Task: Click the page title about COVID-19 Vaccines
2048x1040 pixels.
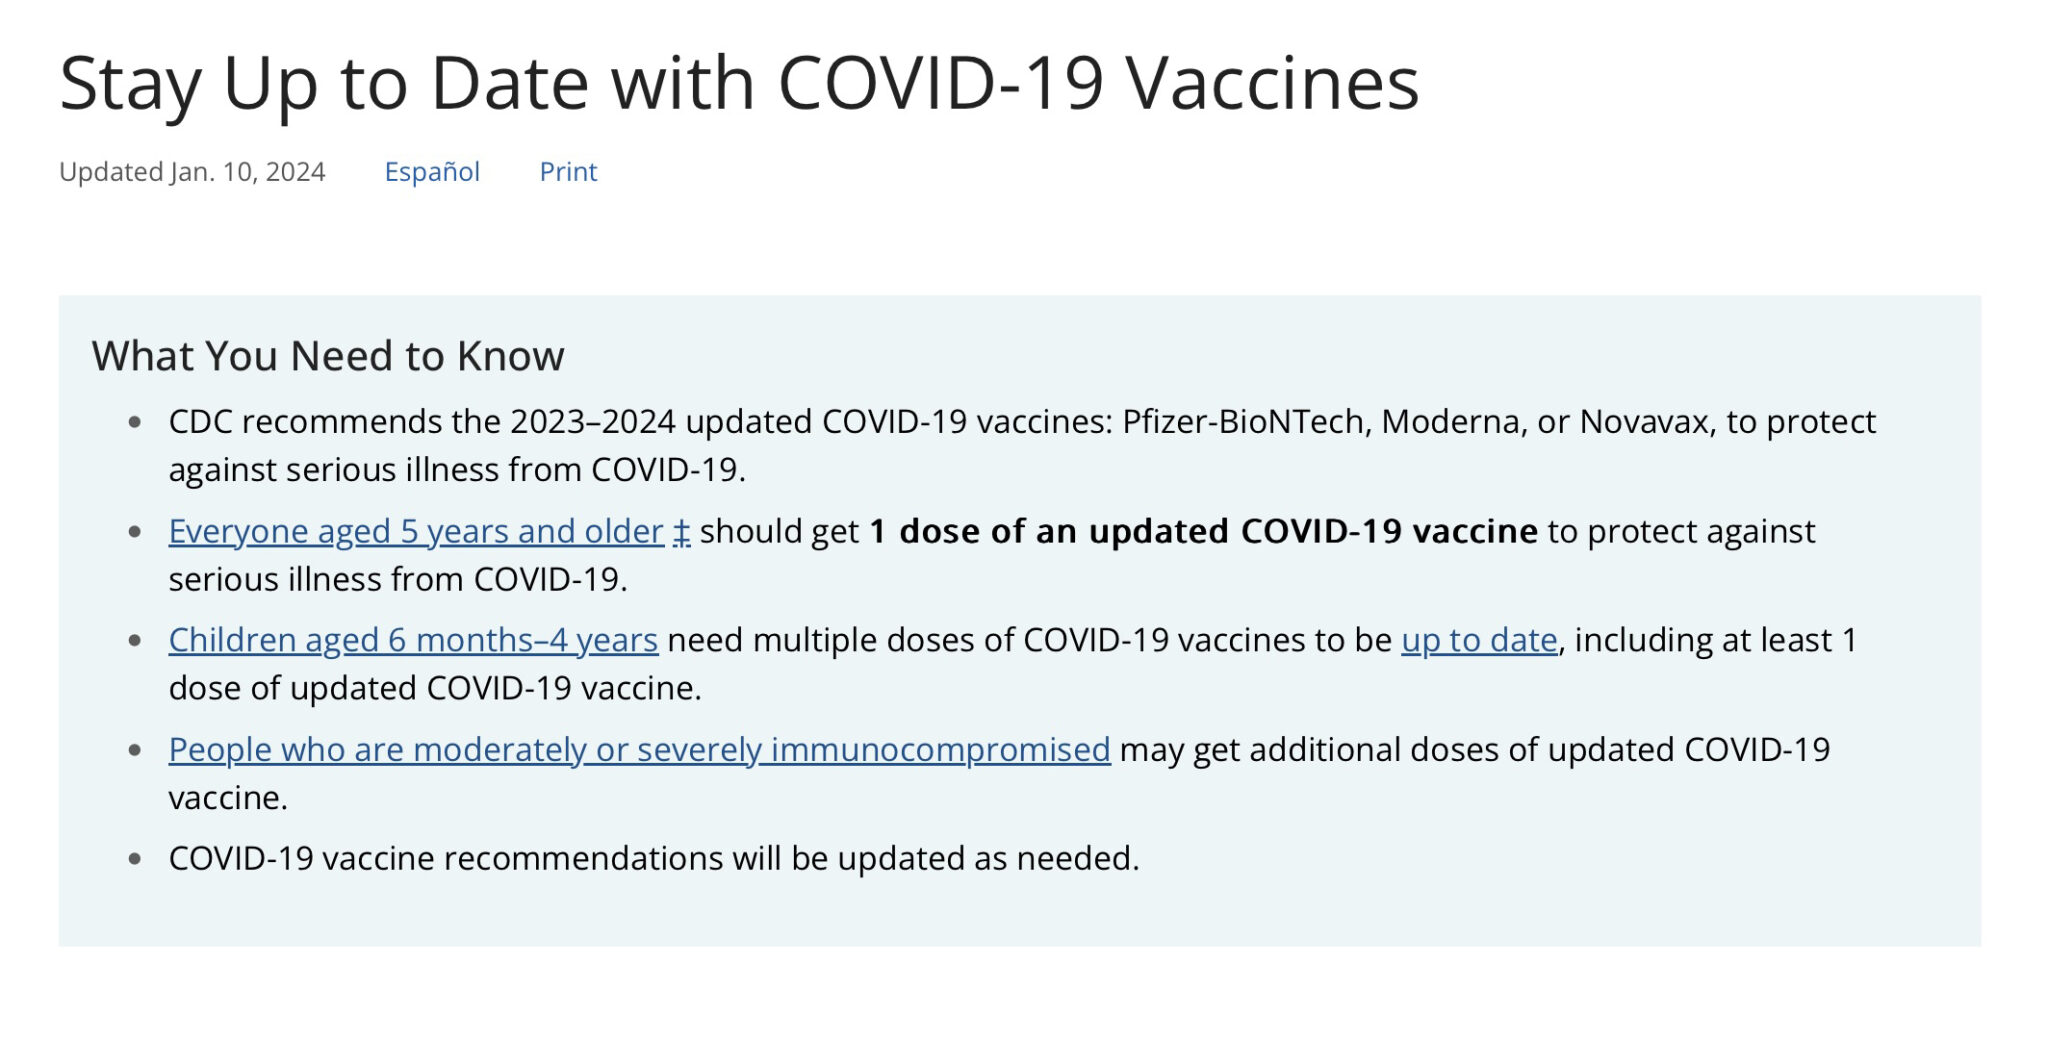Action: (x=739, y=83)
